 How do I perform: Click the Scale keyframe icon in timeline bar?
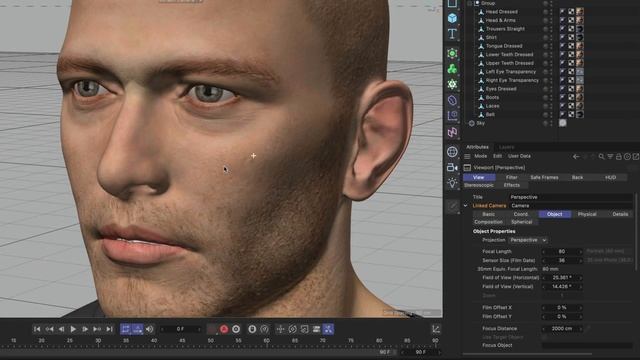304,329
